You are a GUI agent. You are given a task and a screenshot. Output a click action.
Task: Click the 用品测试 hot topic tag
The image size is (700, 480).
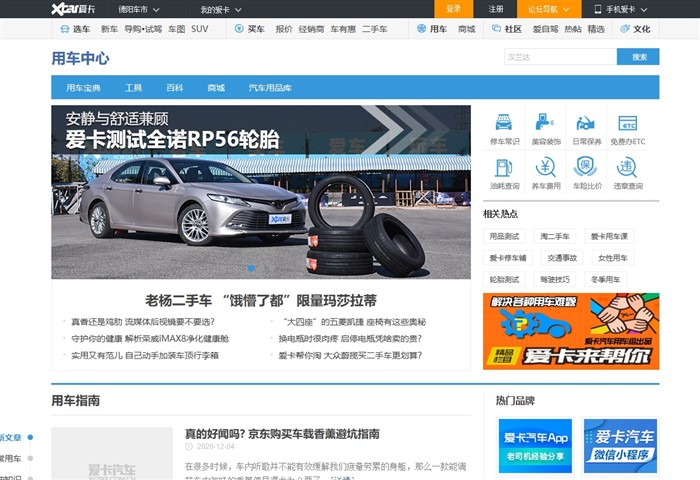tap(504, 236)
